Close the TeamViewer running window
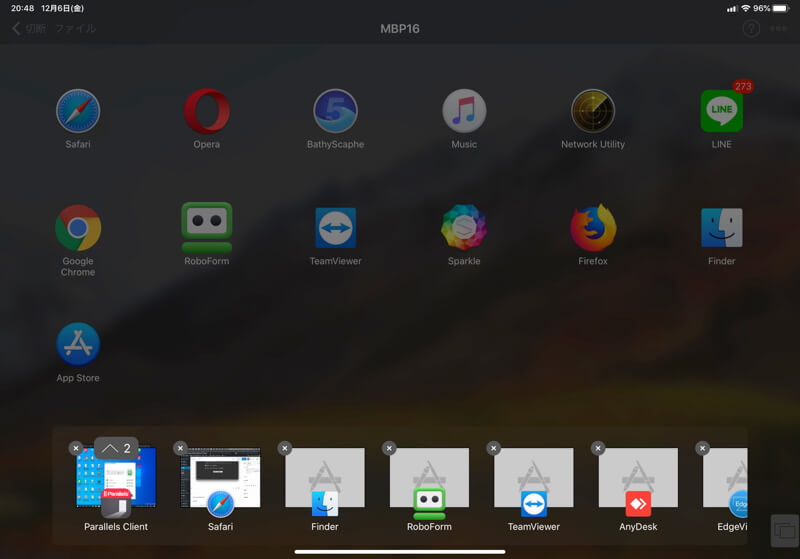 pos(493,448)
